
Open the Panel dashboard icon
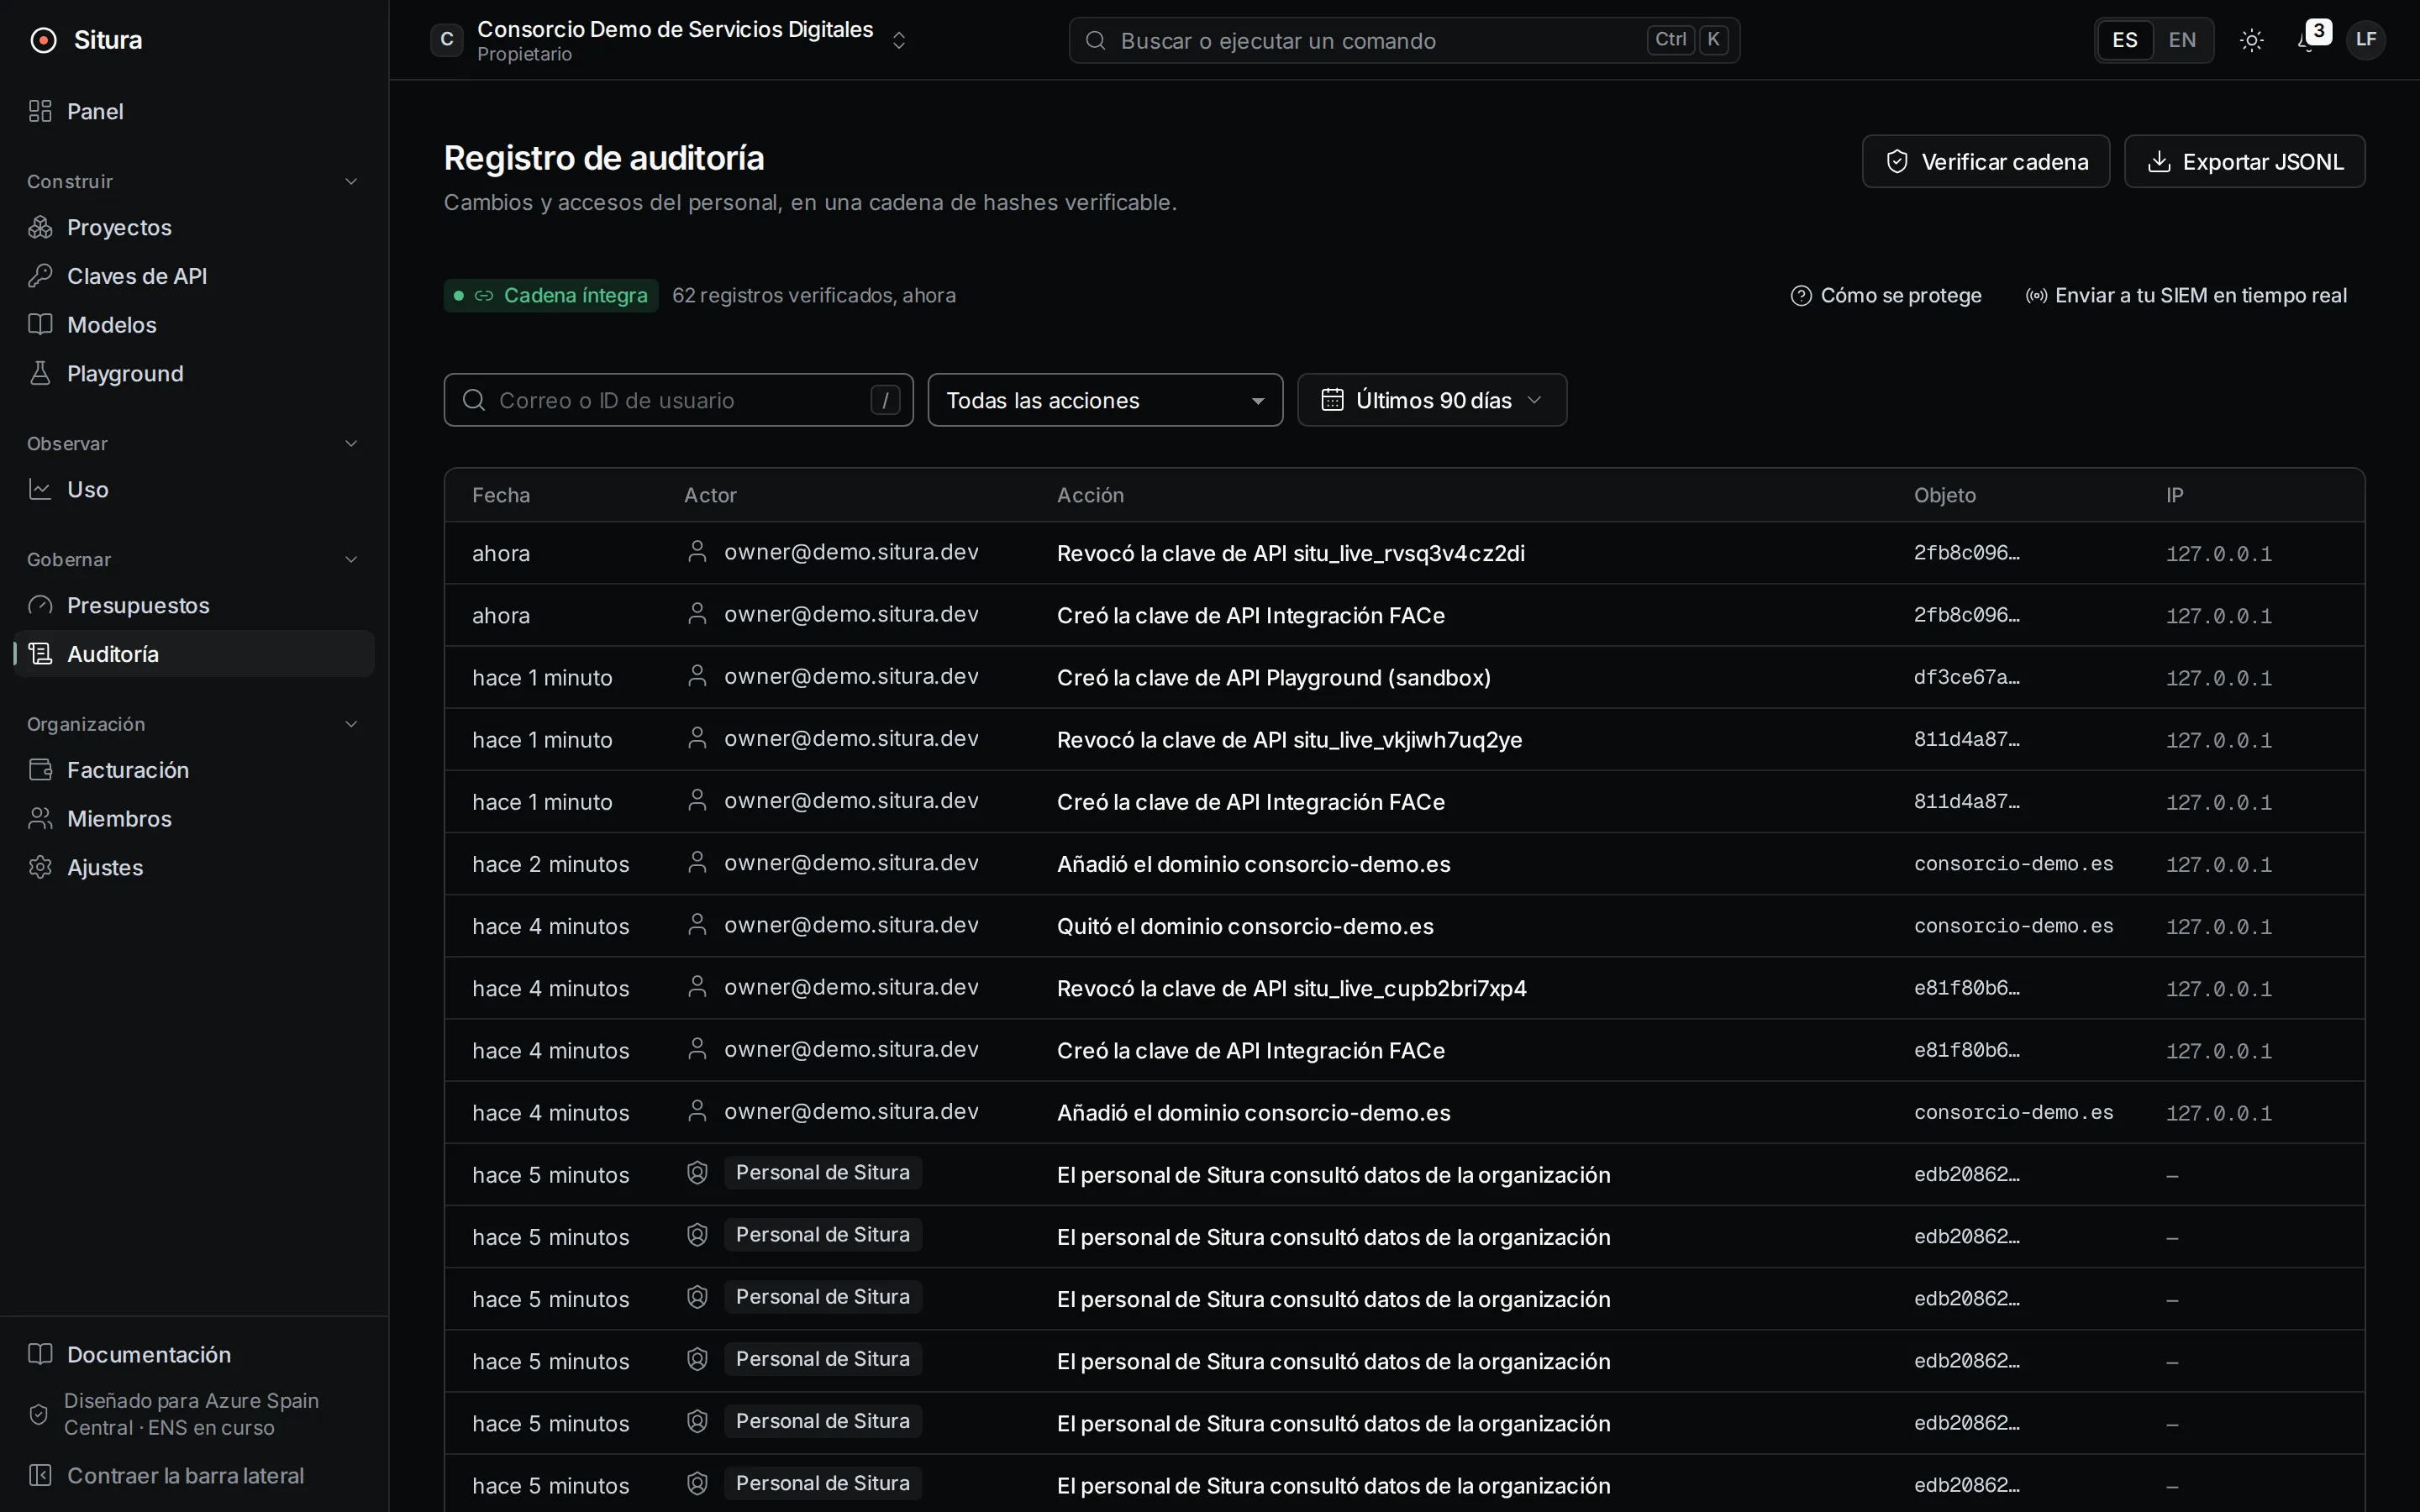pyautogui.click(x=40, y=111)
